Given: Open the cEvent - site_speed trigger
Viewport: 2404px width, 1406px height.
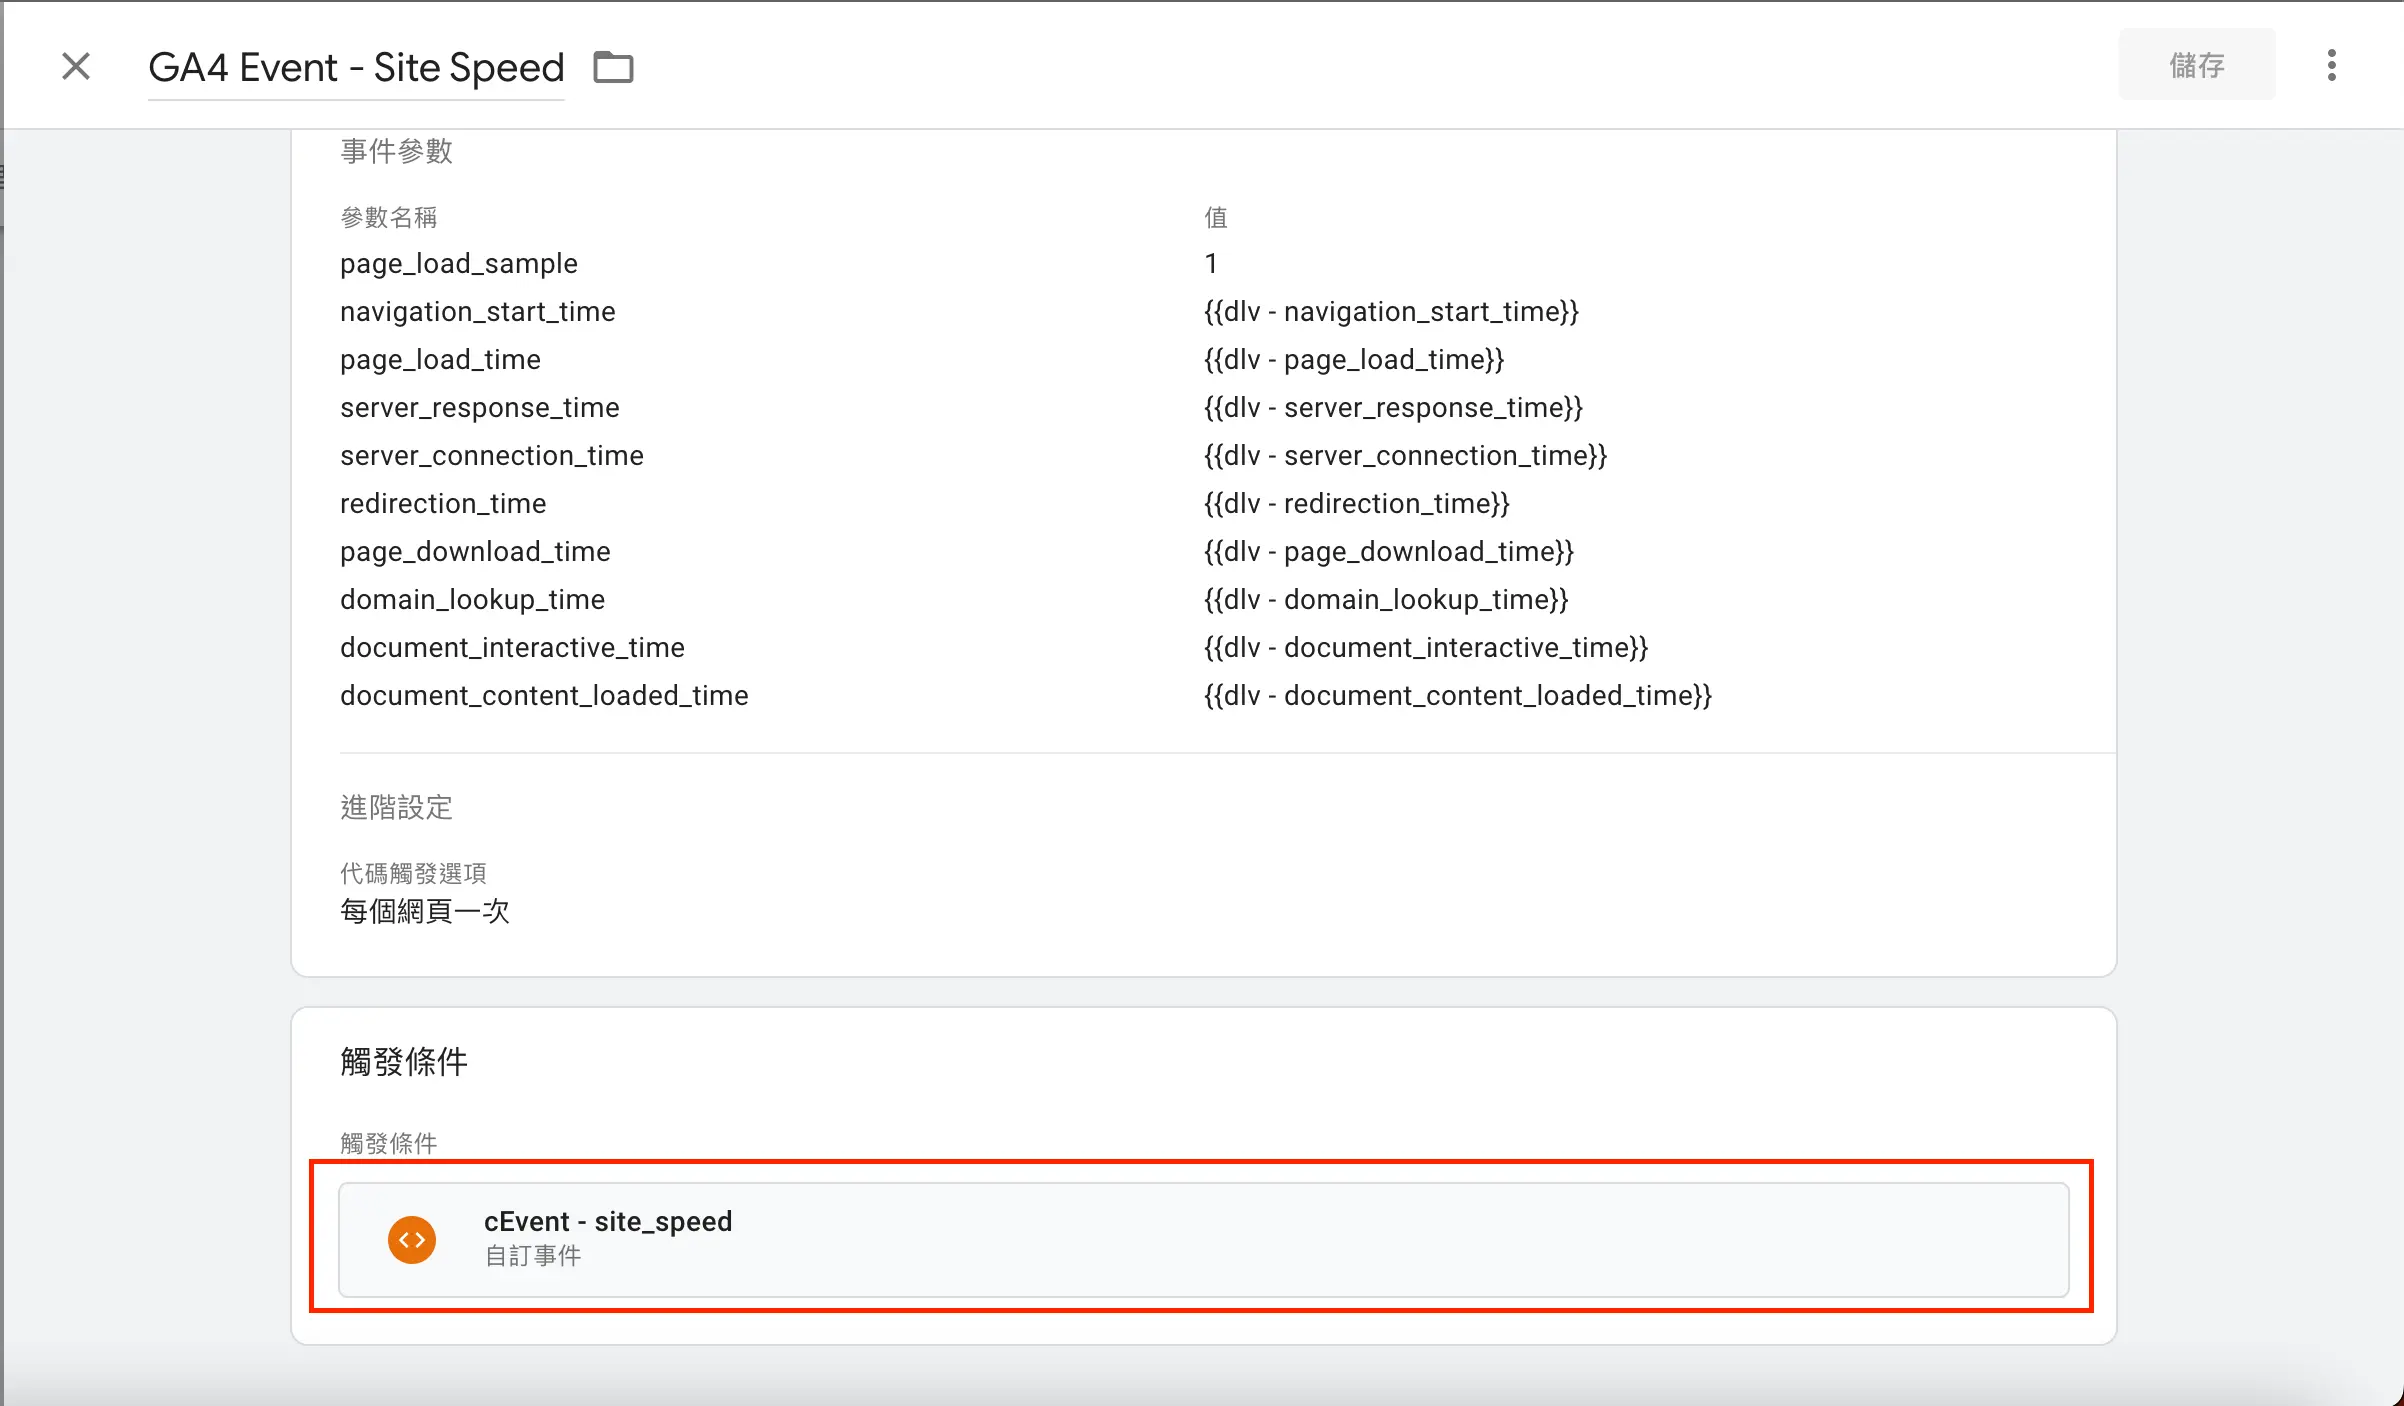Looking at the screenshot, I should coord(1204,1240).
